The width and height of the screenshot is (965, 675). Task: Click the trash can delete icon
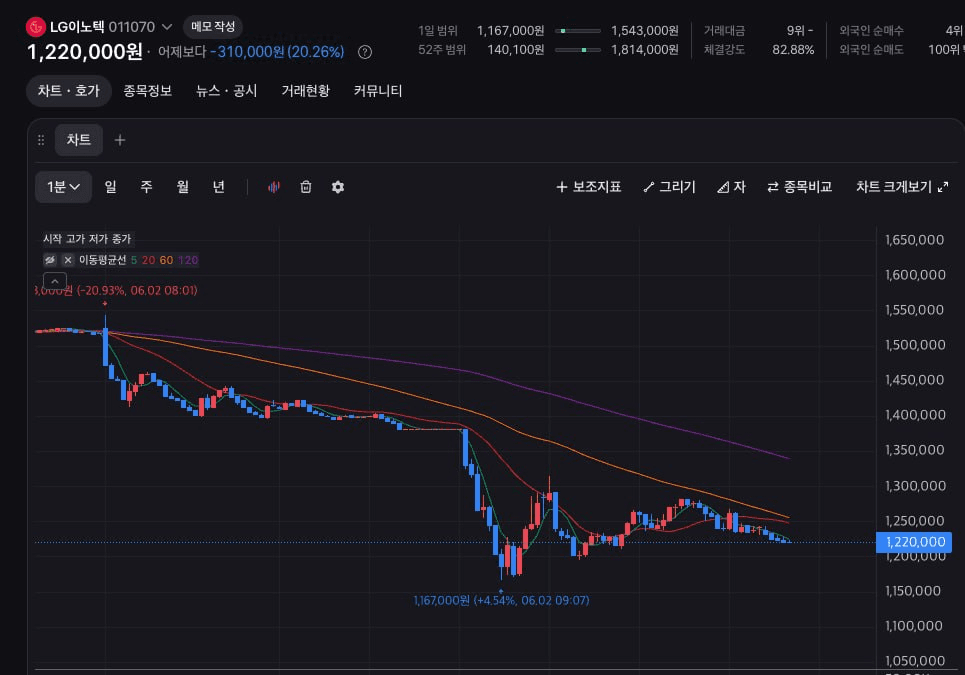306,187
